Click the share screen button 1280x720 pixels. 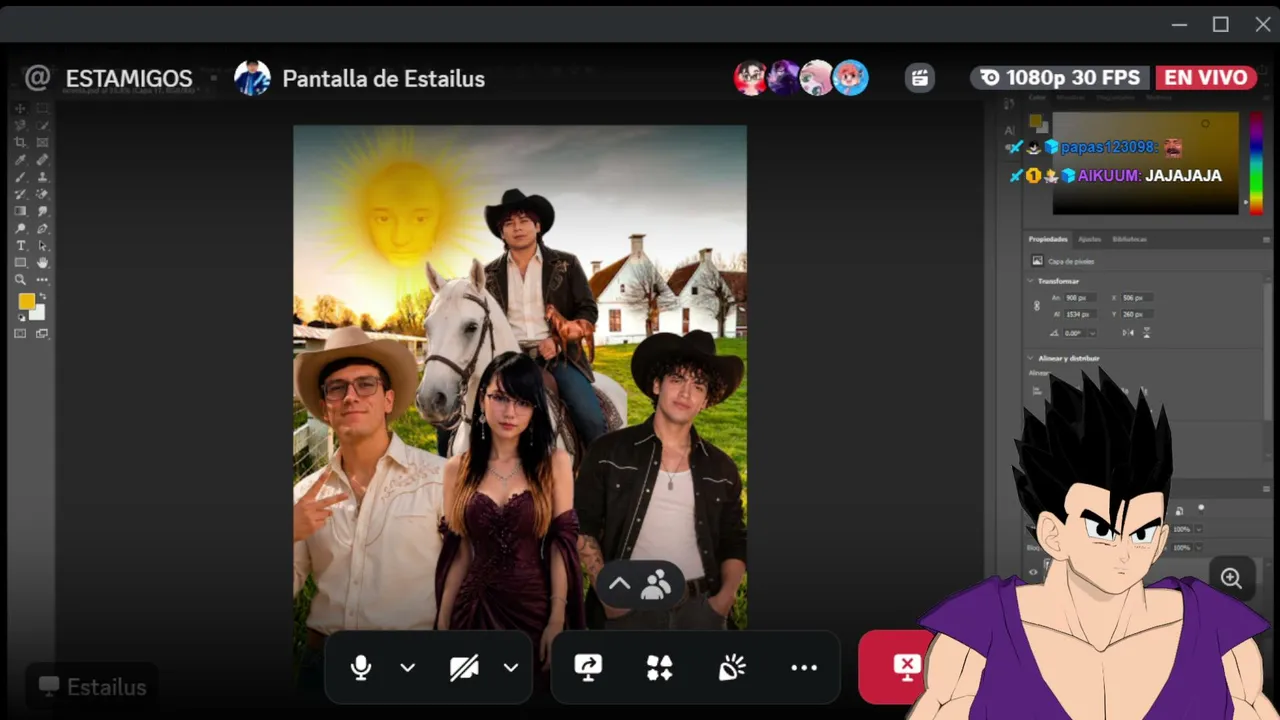tap(588, 668)
